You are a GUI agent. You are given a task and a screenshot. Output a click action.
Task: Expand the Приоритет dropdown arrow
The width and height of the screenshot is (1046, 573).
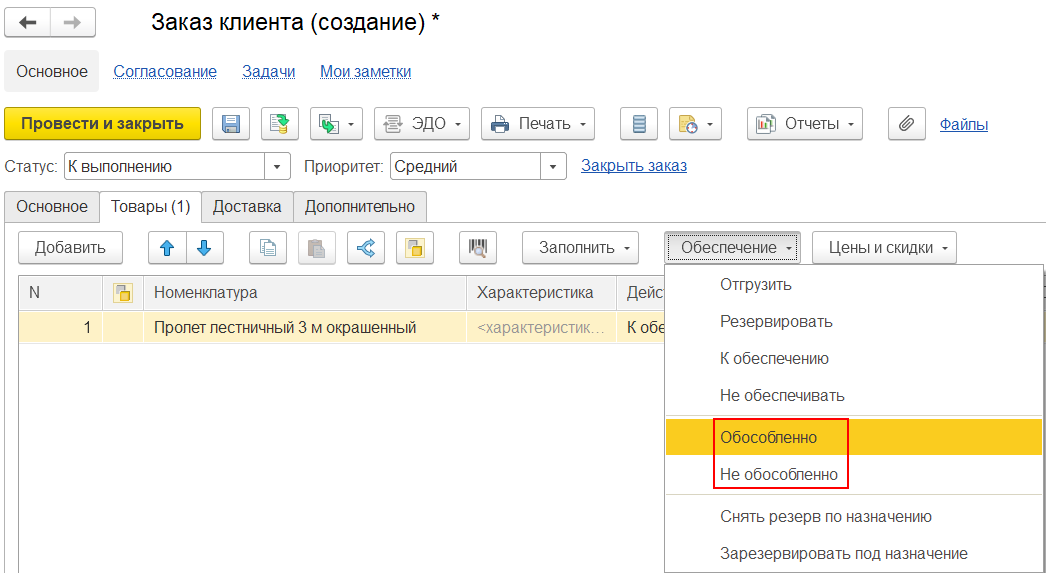coord(553,167)
